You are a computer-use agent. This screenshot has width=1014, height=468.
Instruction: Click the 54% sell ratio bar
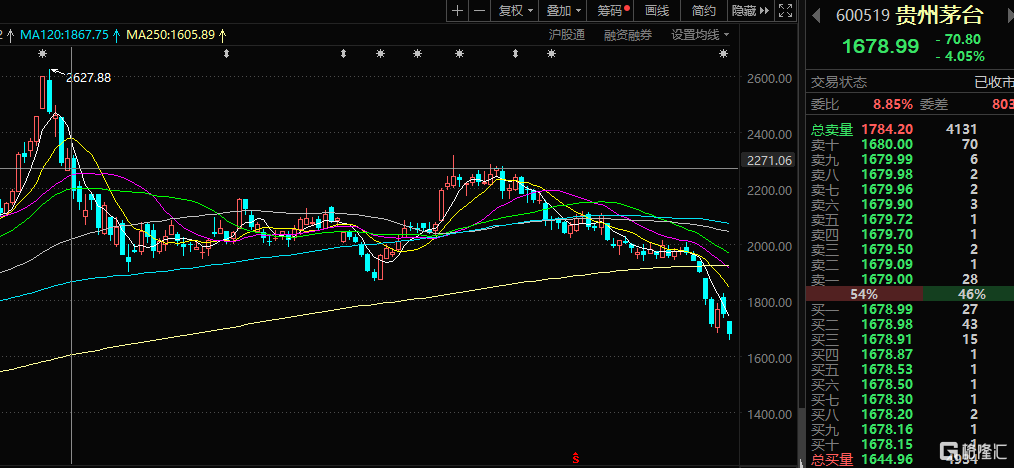864,294
